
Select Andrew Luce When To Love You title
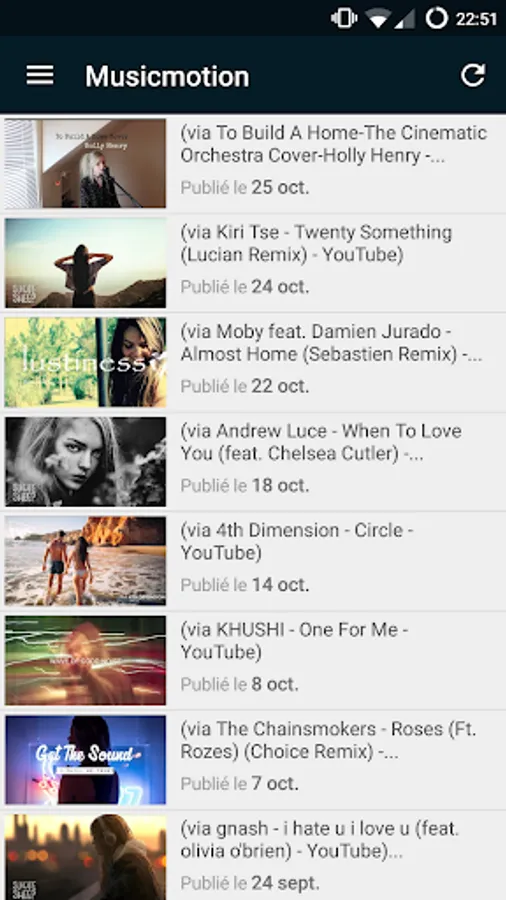[x=321, y=442]
